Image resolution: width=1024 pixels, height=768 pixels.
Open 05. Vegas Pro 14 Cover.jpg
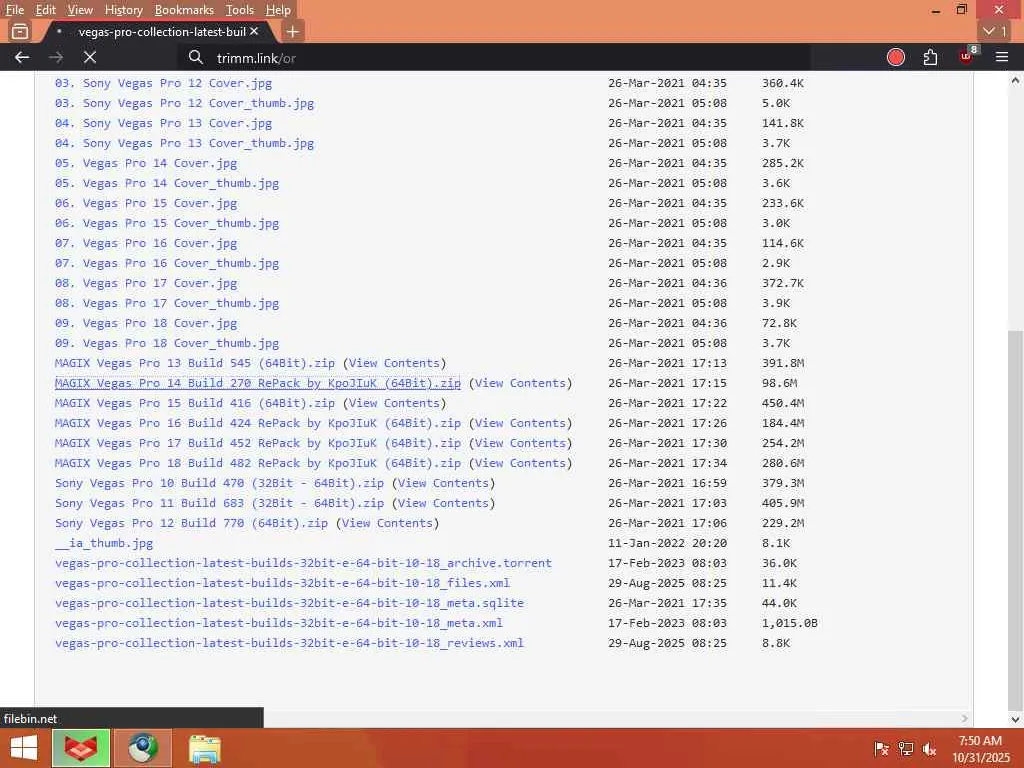tap(146, 163)
